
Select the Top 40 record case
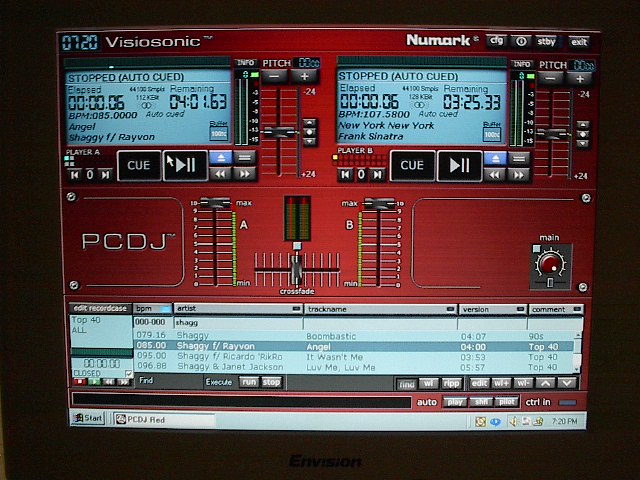pos(85,320)
